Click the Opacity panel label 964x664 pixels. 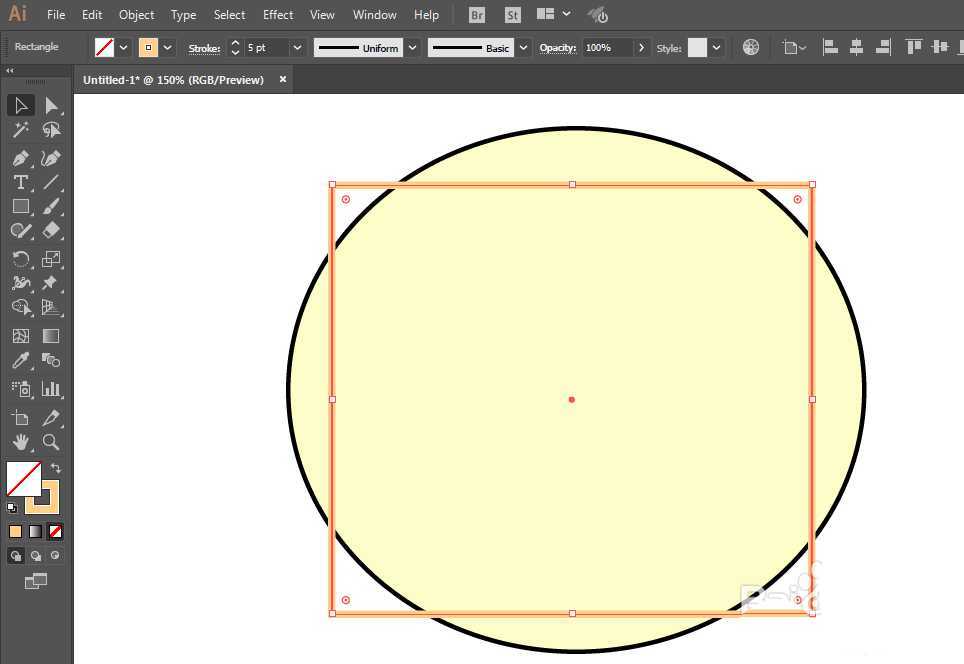(558, 48)
